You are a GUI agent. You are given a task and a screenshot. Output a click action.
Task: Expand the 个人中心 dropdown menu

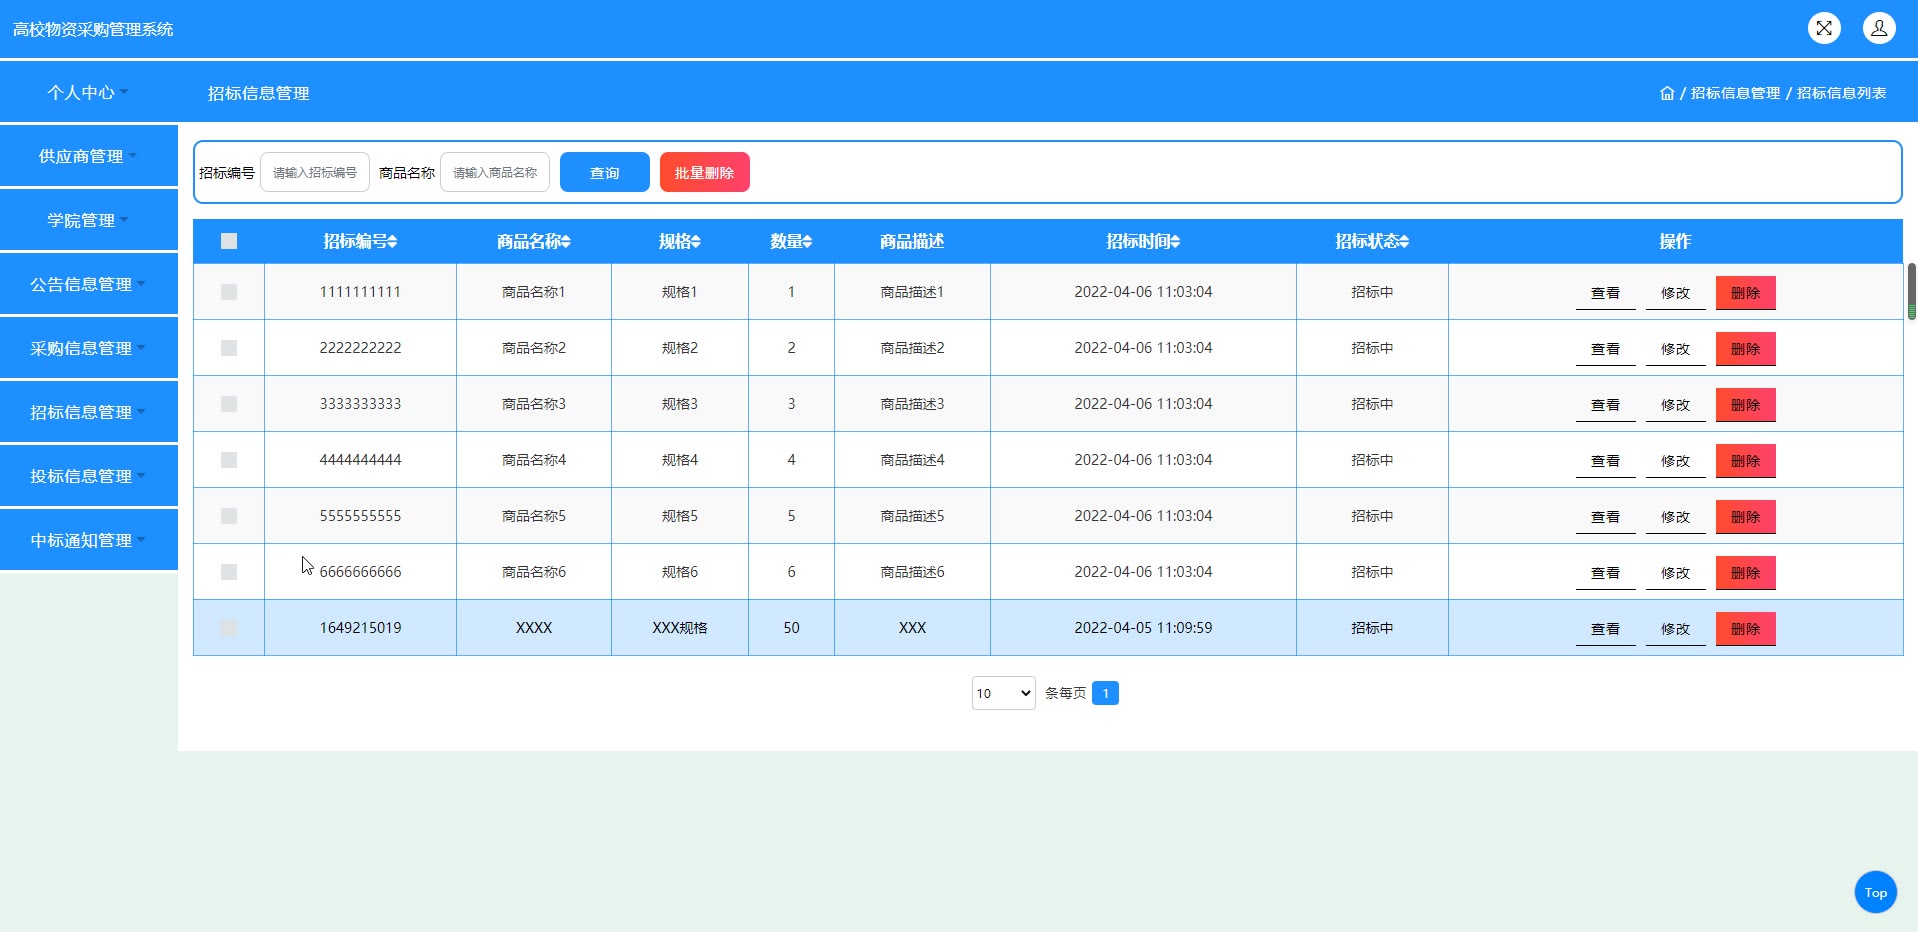88,92
